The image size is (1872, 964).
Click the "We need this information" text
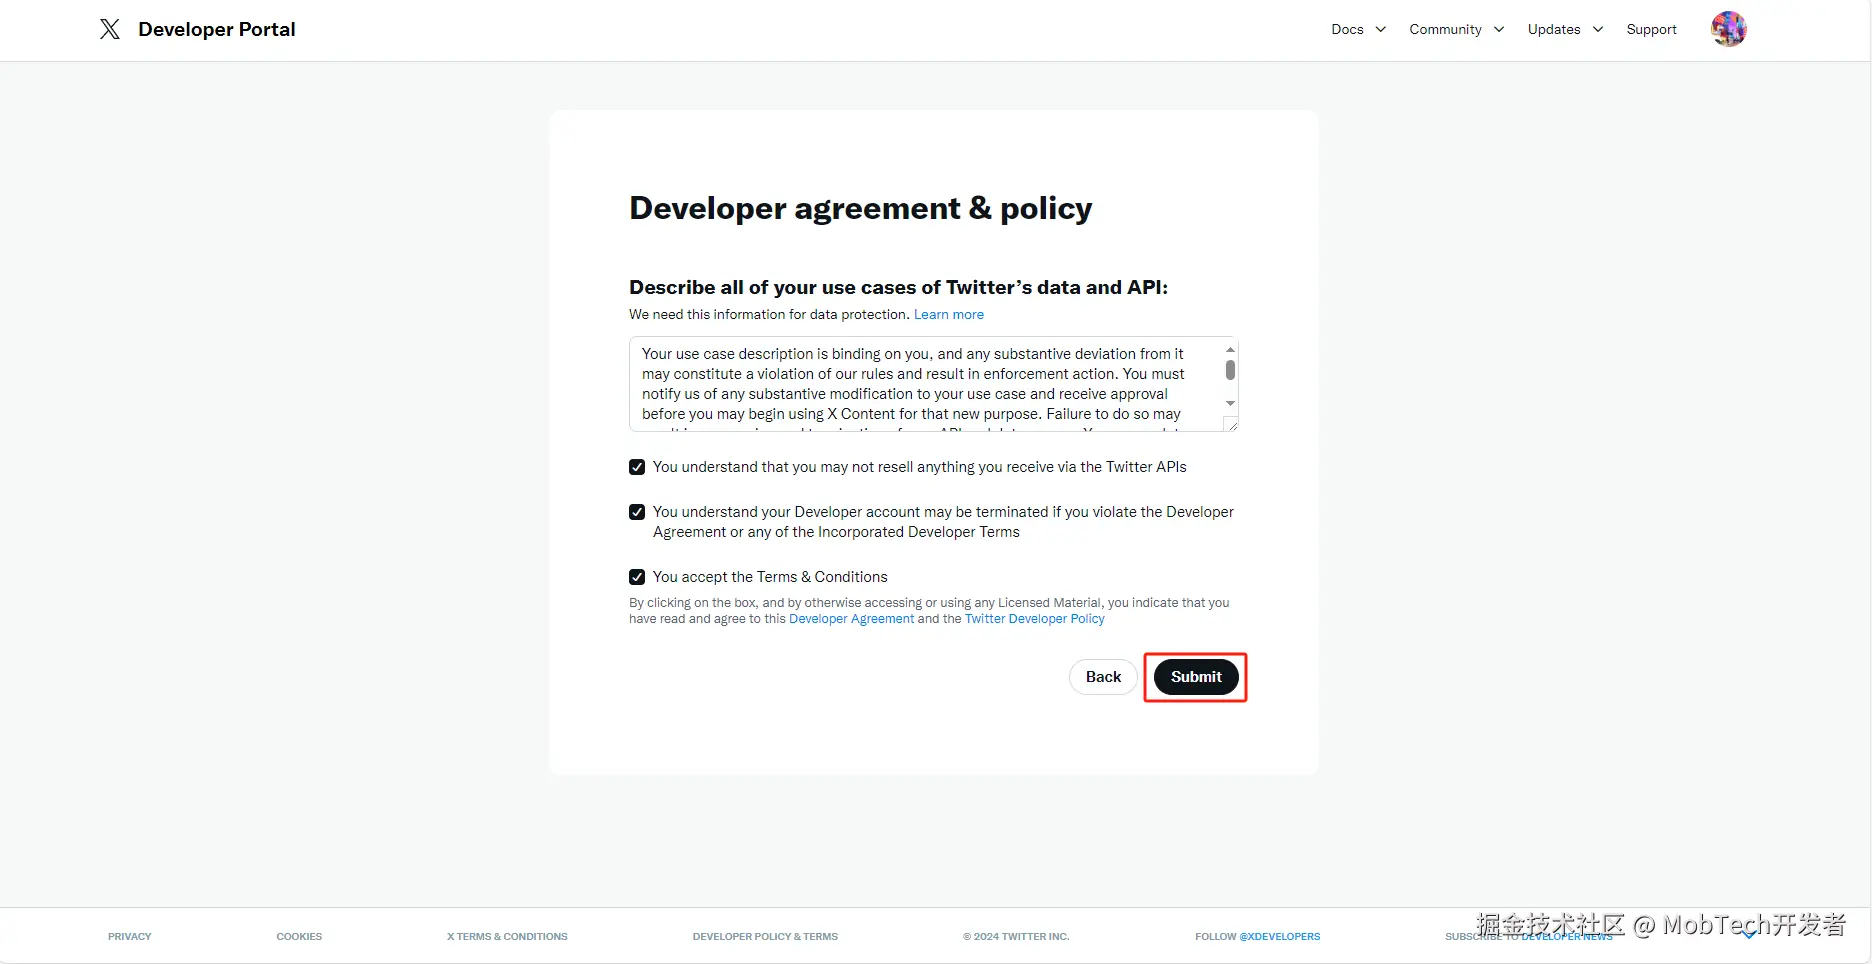click(769, 314)
